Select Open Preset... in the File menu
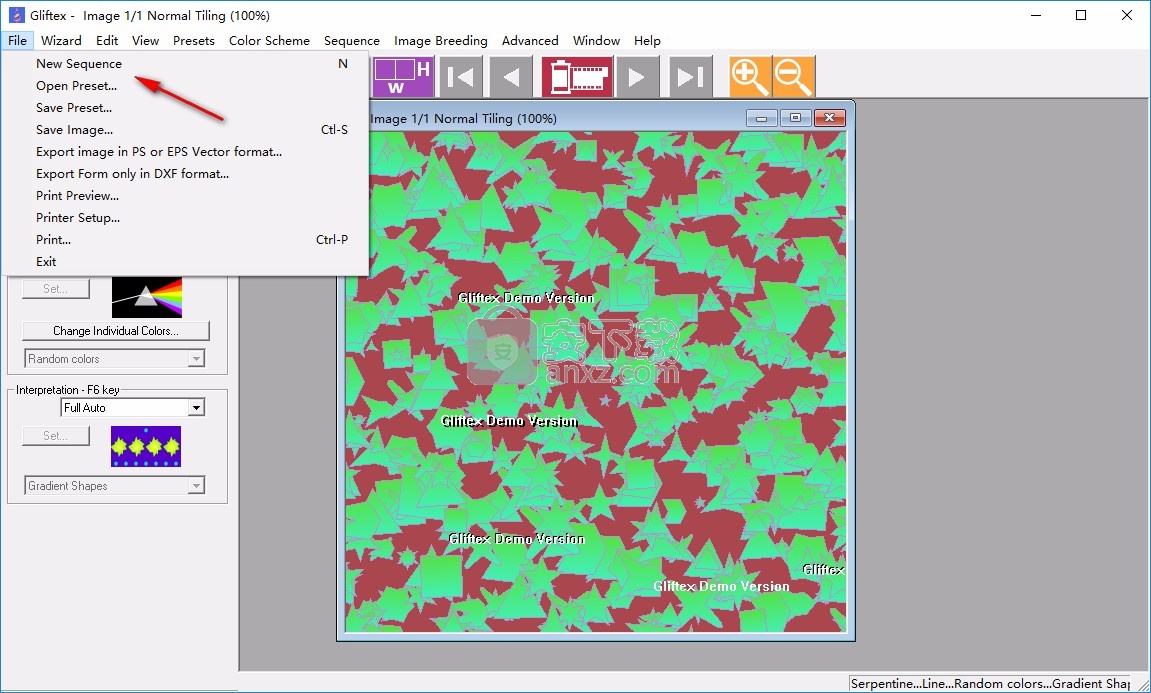This screenshot has height=693, width=1151. (185, 86)
